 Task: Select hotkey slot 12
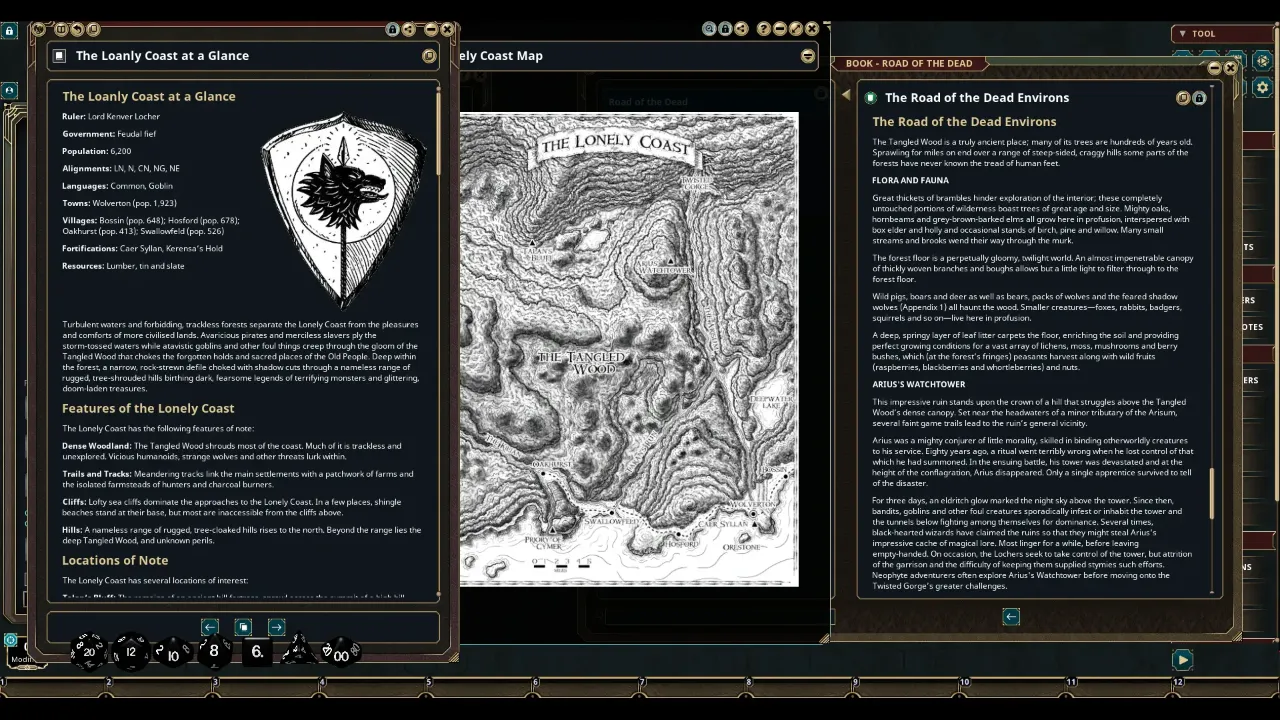pyautogui.click(x=1228, y=692)
